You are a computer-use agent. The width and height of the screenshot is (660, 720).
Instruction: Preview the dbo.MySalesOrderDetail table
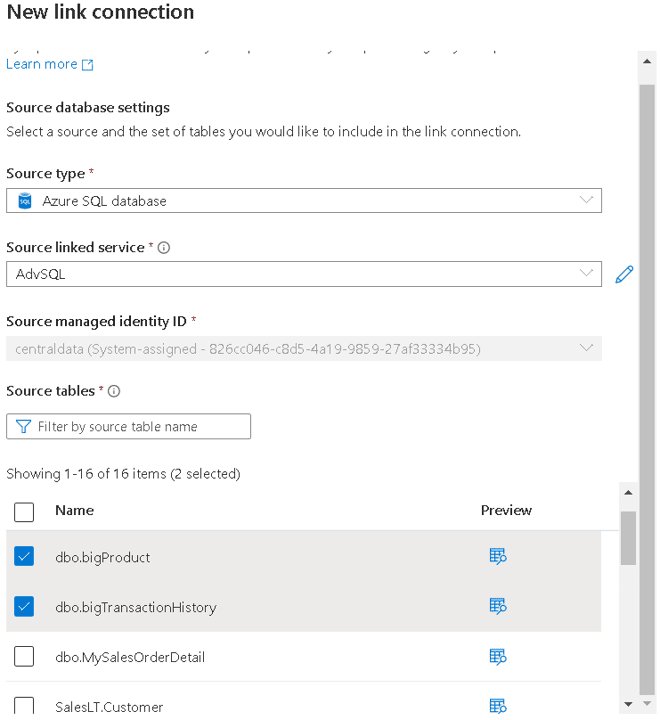coord(498,657)
